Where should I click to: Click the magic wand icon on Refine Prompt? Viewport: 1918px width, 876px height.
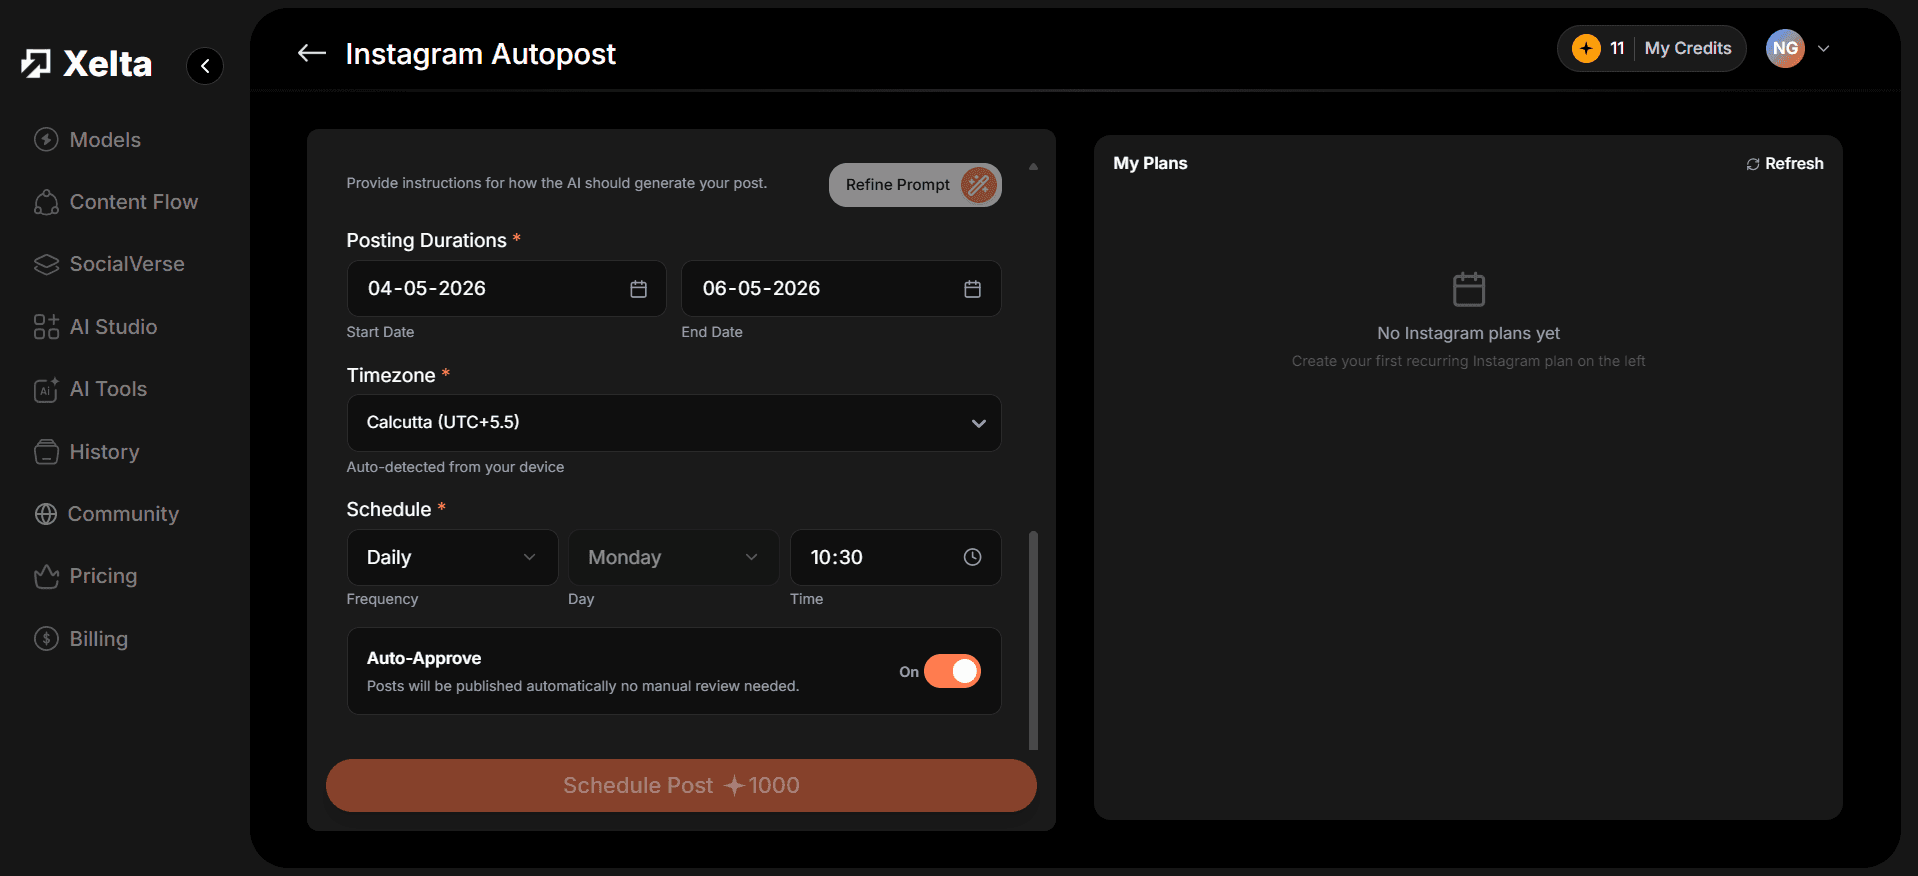coord(978,185)
